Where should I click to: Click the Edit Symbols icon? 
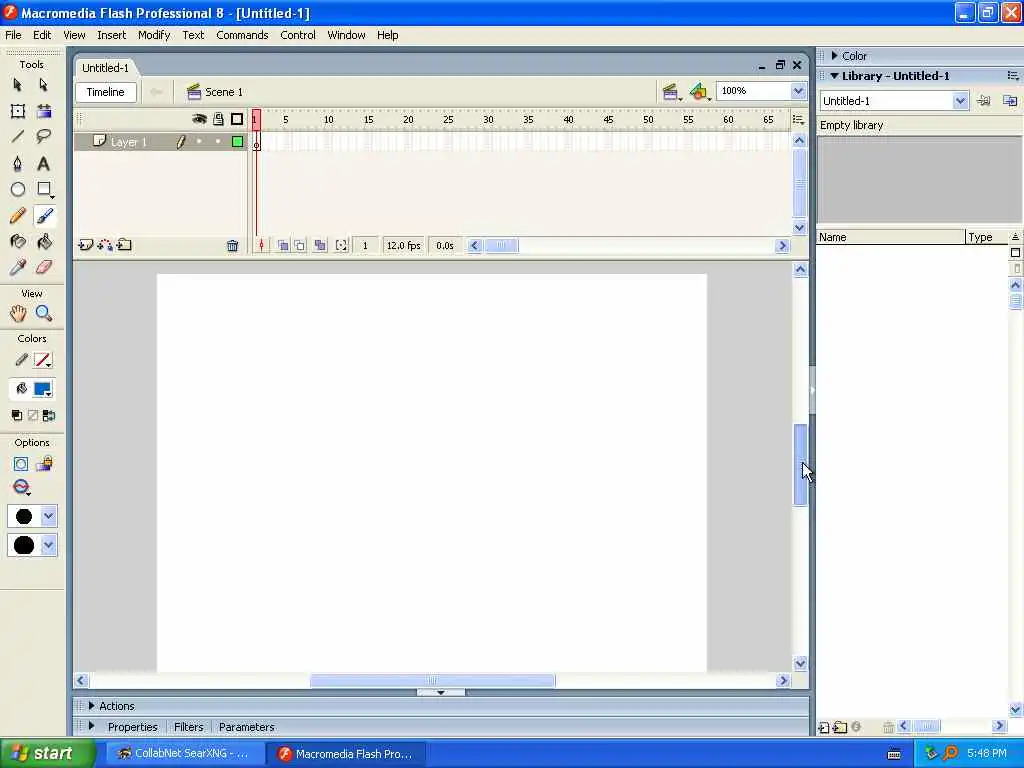coord(699,92)
